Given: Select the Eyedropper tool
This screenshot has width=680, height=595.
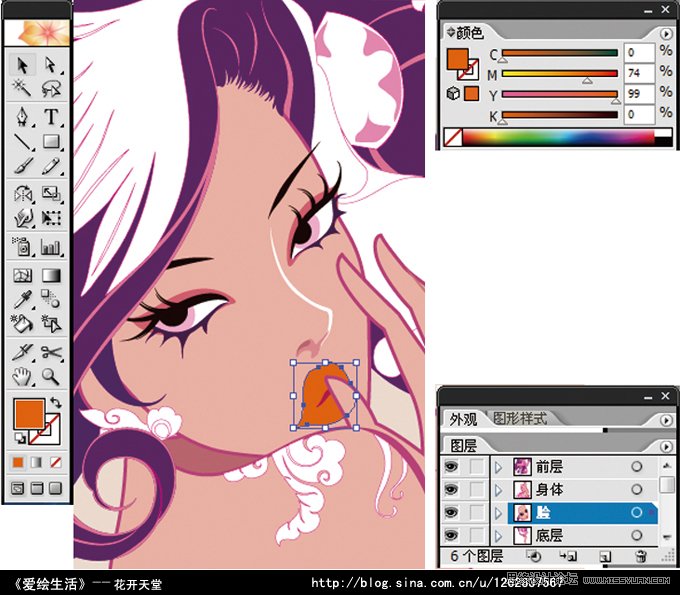Looking at the screenshot, I should (22, 299).
